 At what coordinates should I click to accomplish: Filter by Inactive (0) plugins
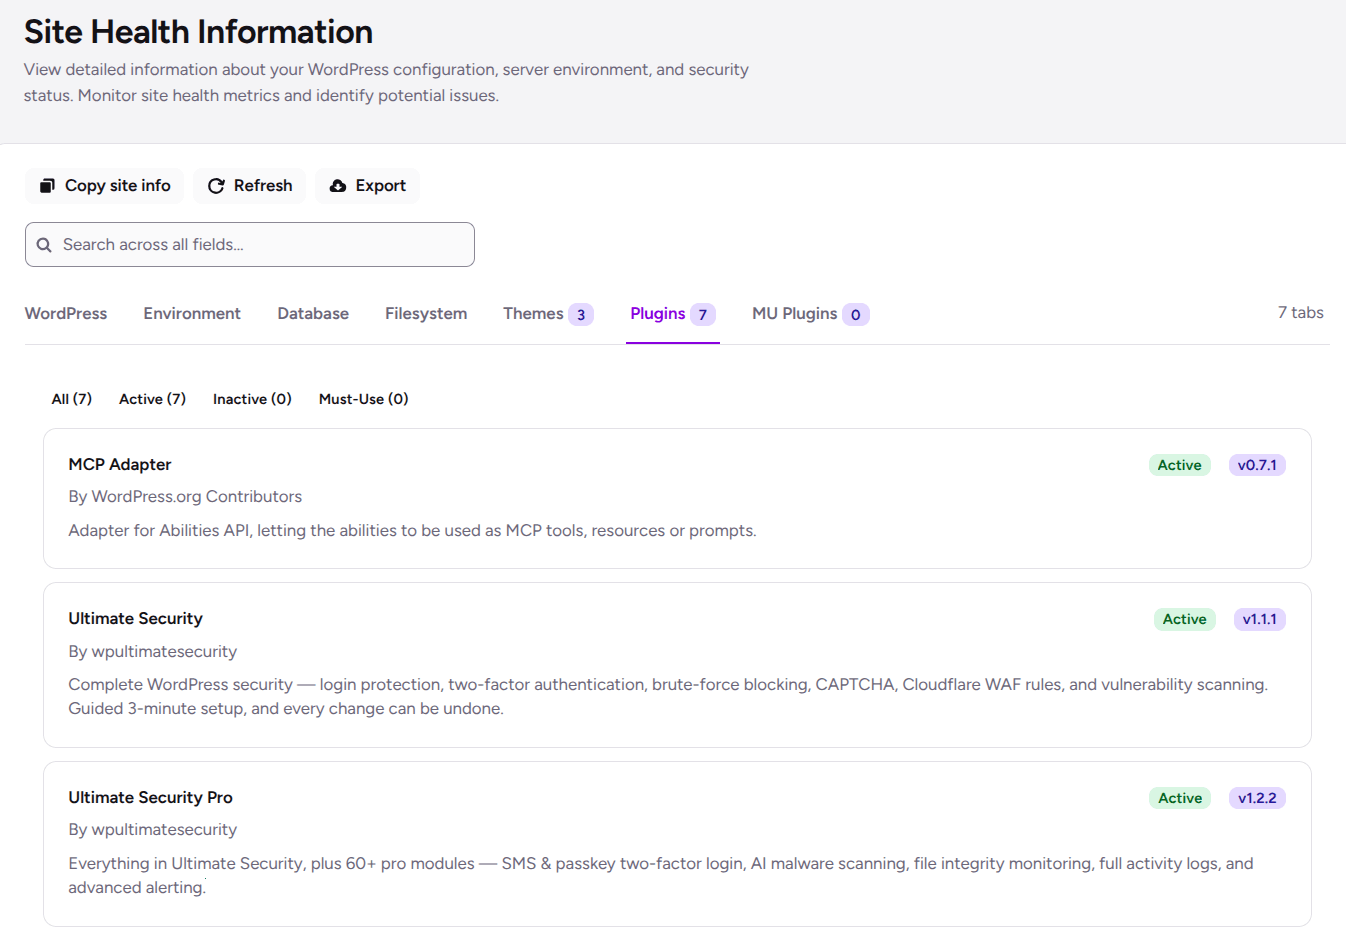pos(252,399)
